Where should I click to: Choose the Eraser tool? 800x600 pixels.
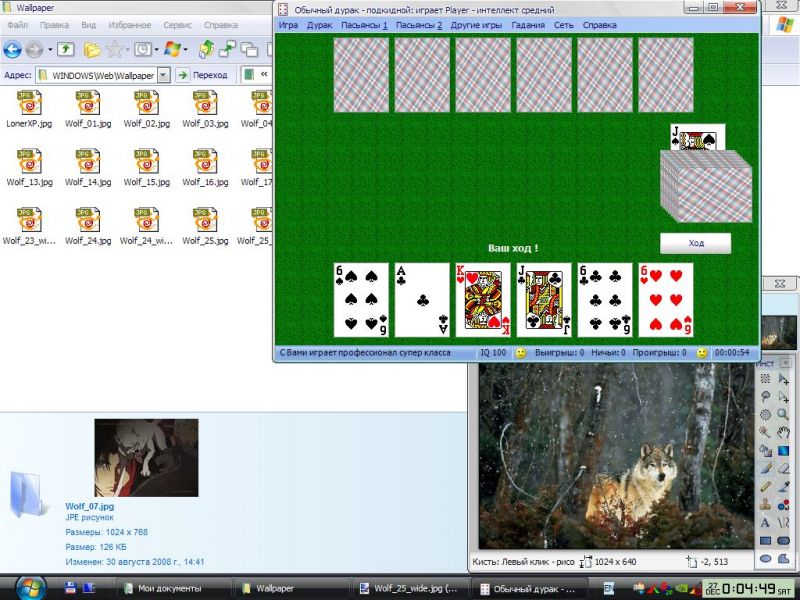coord(785,468)
